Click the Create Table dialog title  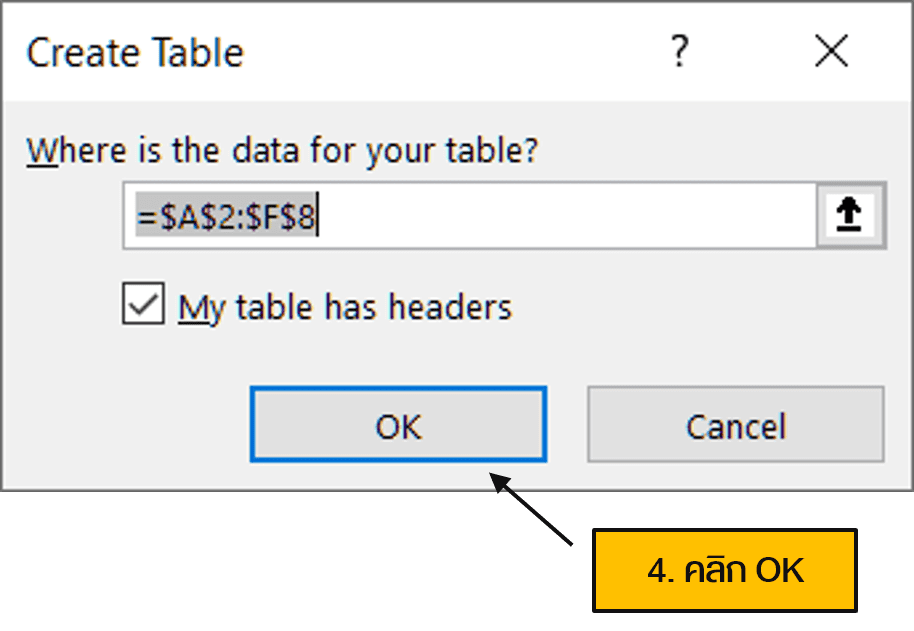pyautogui.click(x=135, y=52)
